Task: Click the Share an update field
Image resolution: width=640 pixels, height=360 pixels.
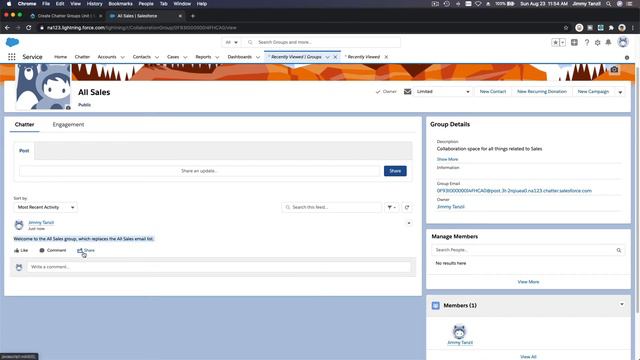Action: [199, 171]
